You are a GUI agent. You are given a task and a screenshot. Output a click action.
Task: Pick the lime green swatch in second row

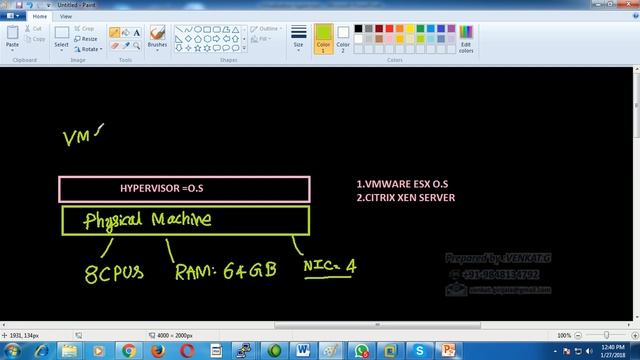pos(420,39)
